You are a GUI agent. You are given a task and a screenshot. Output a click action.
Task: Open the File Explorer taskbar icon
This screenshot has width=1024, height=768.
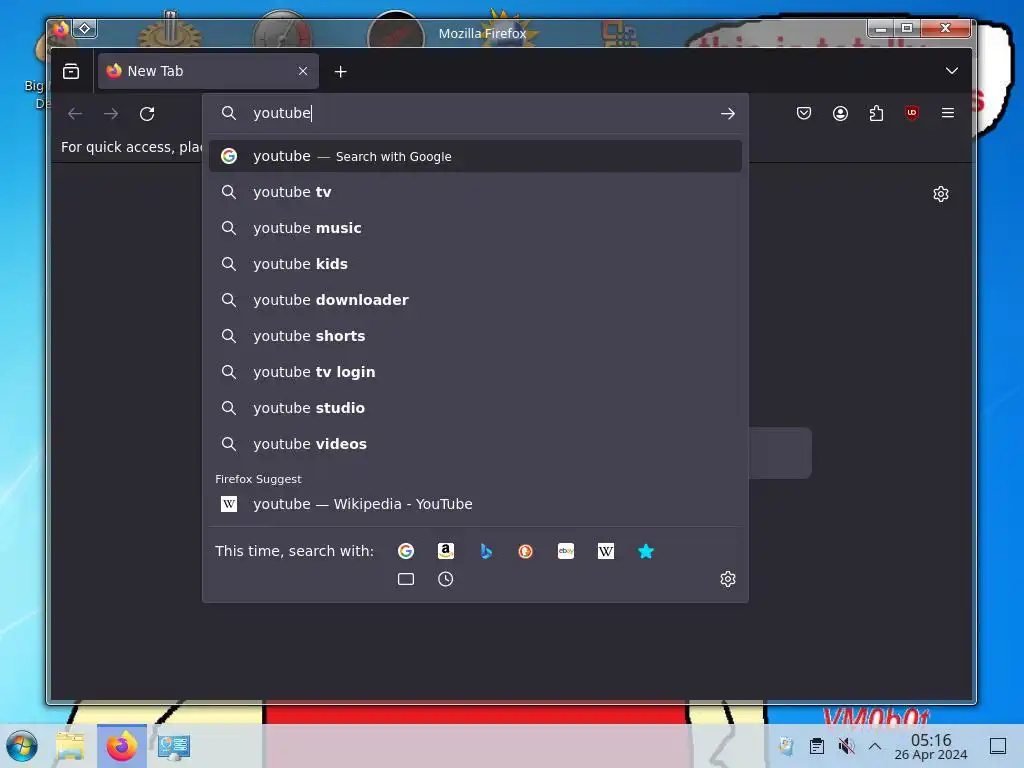[70, 746]
